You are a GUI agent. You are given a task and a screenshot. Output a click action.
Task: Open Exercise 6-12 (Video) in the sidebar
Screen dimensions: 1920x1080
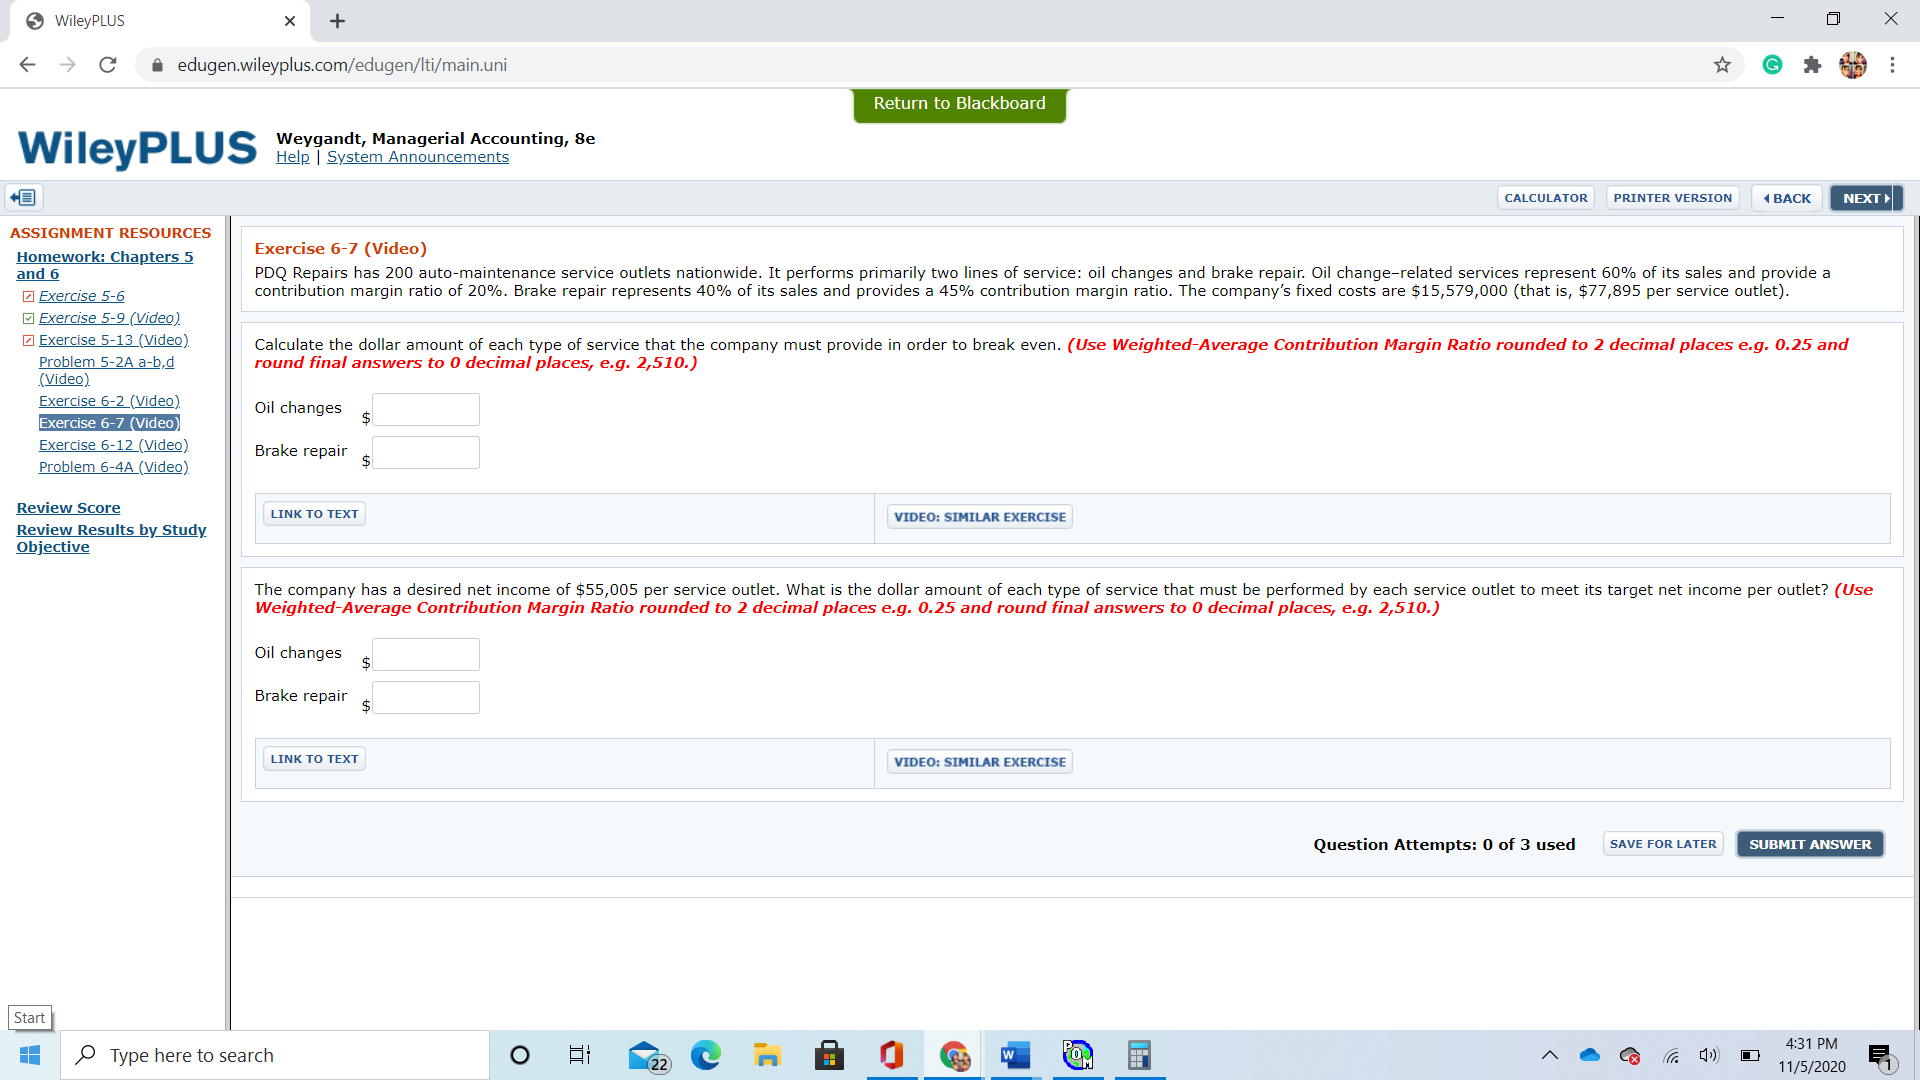(113, 444)
